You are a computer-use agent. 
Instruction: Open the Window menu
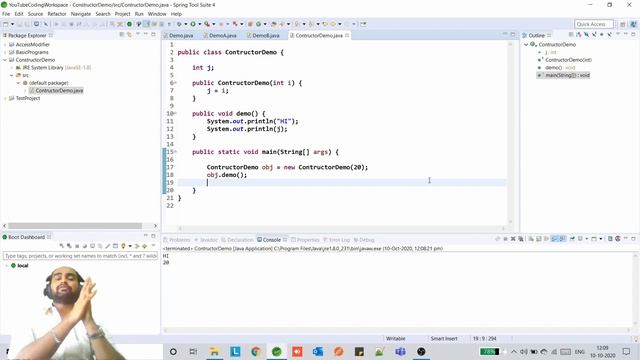click(x=157, y=14)
